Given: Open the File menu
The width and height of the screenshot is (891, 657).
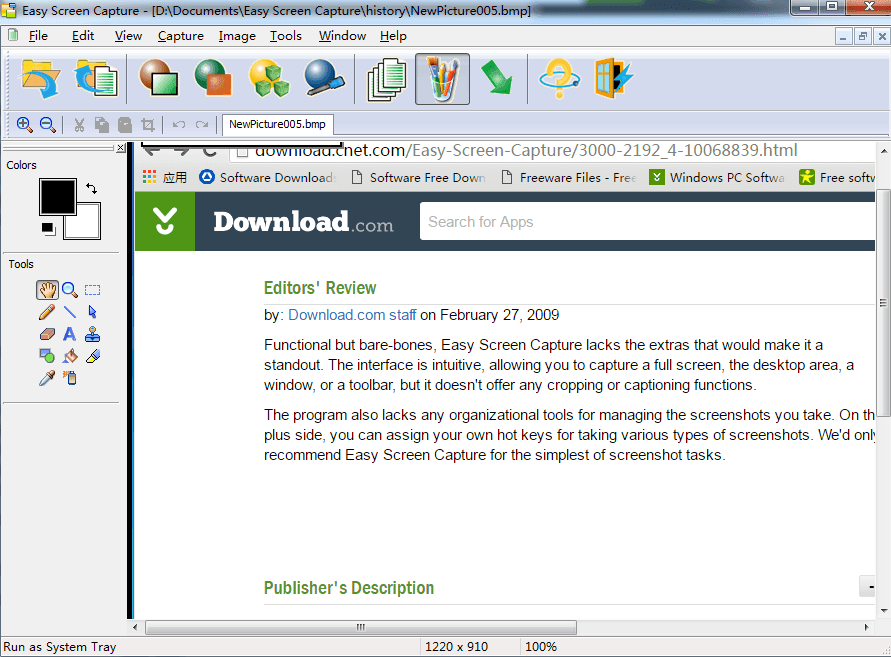Looking at the screenshot, I should (38, 36).
